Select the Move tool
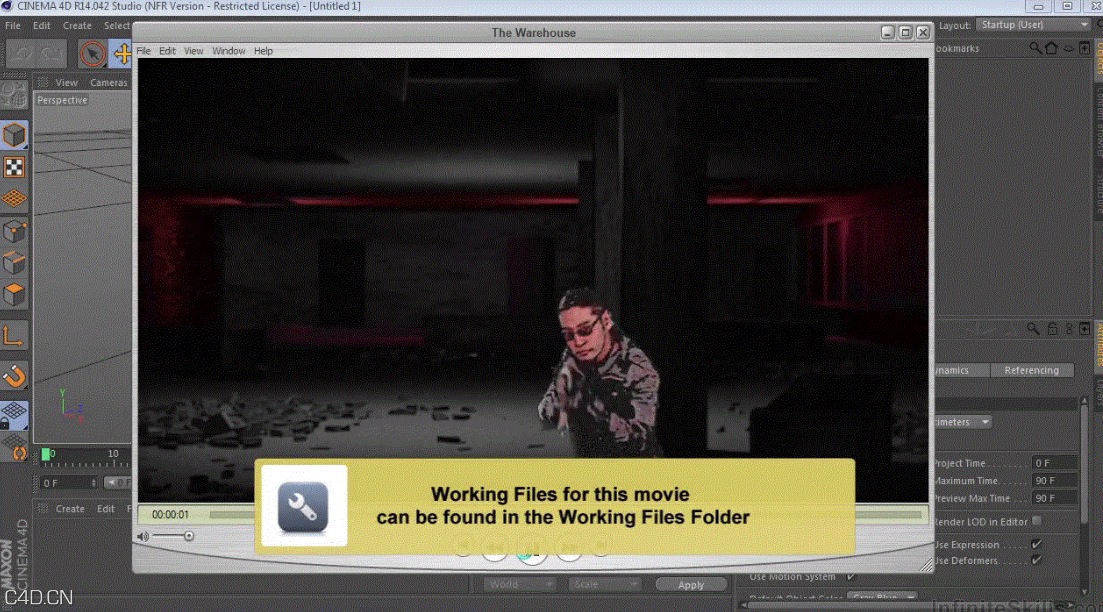 coord(122,53)
